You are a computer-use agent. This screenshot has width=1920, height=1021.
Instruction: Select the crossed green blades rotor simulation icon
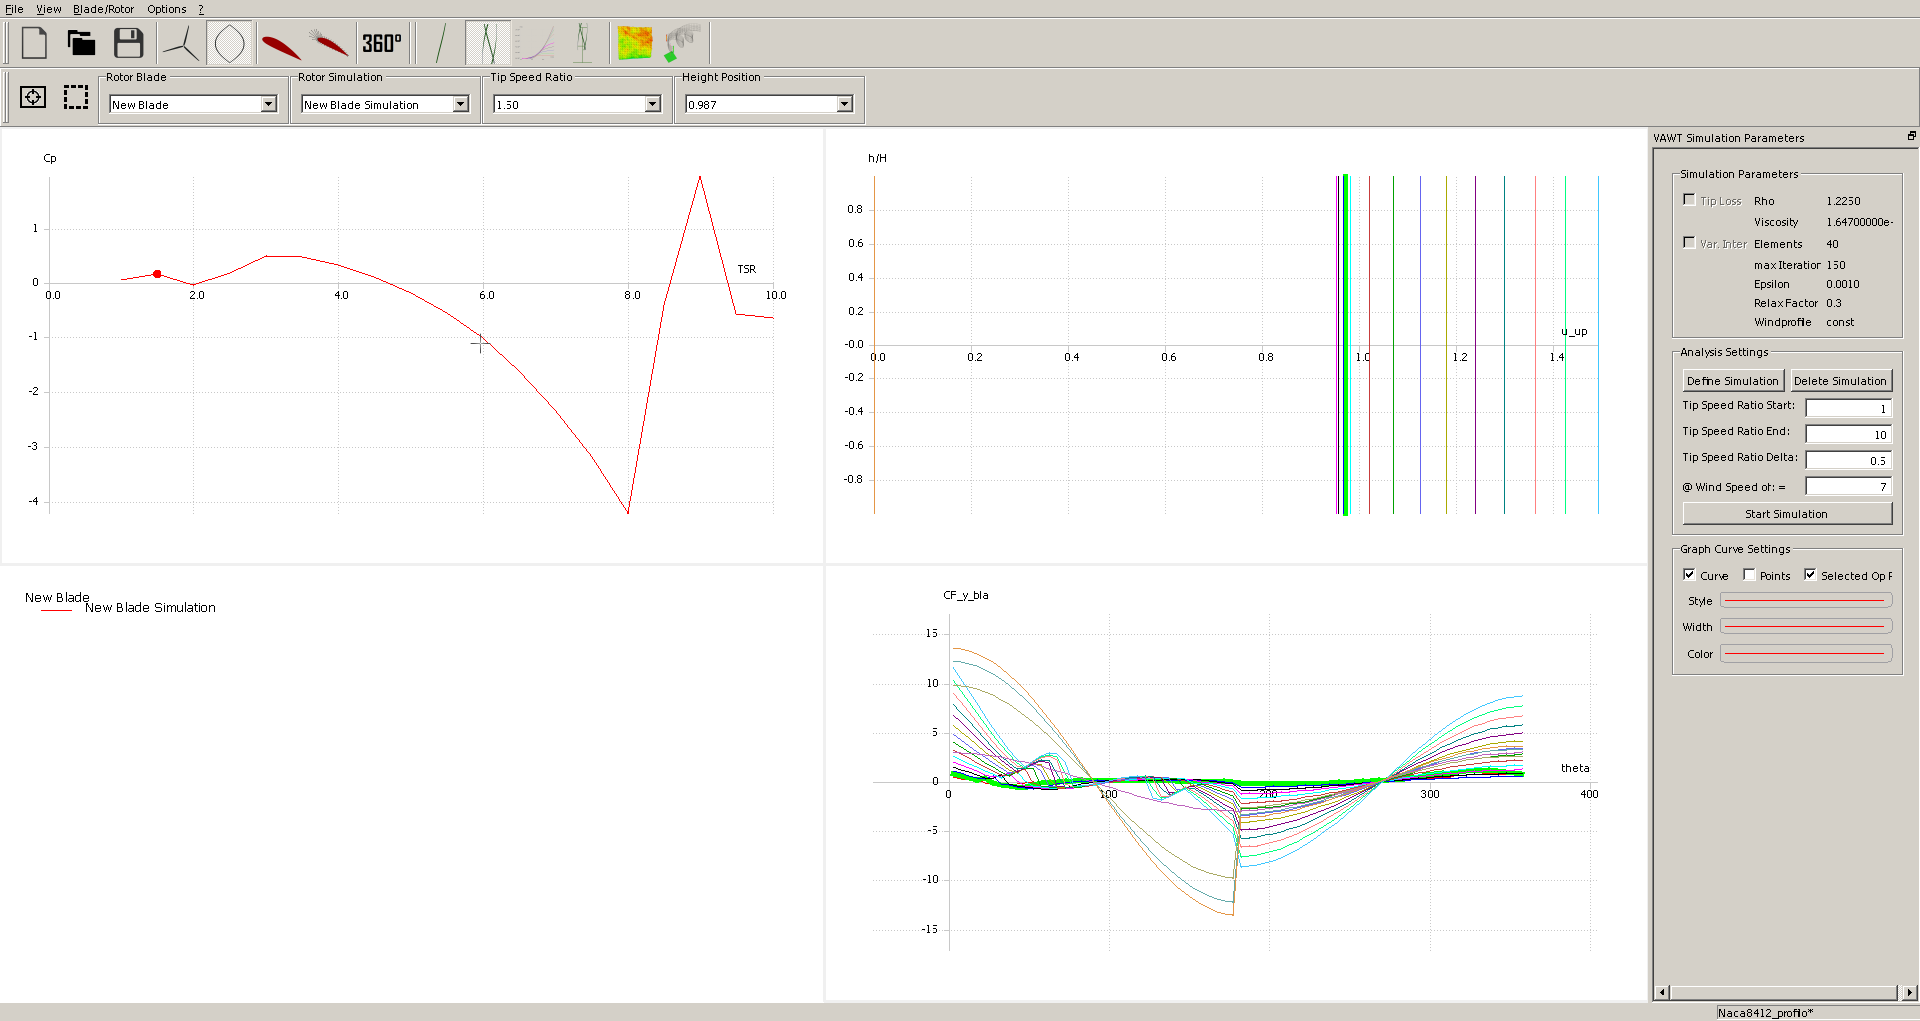[488, 43]
